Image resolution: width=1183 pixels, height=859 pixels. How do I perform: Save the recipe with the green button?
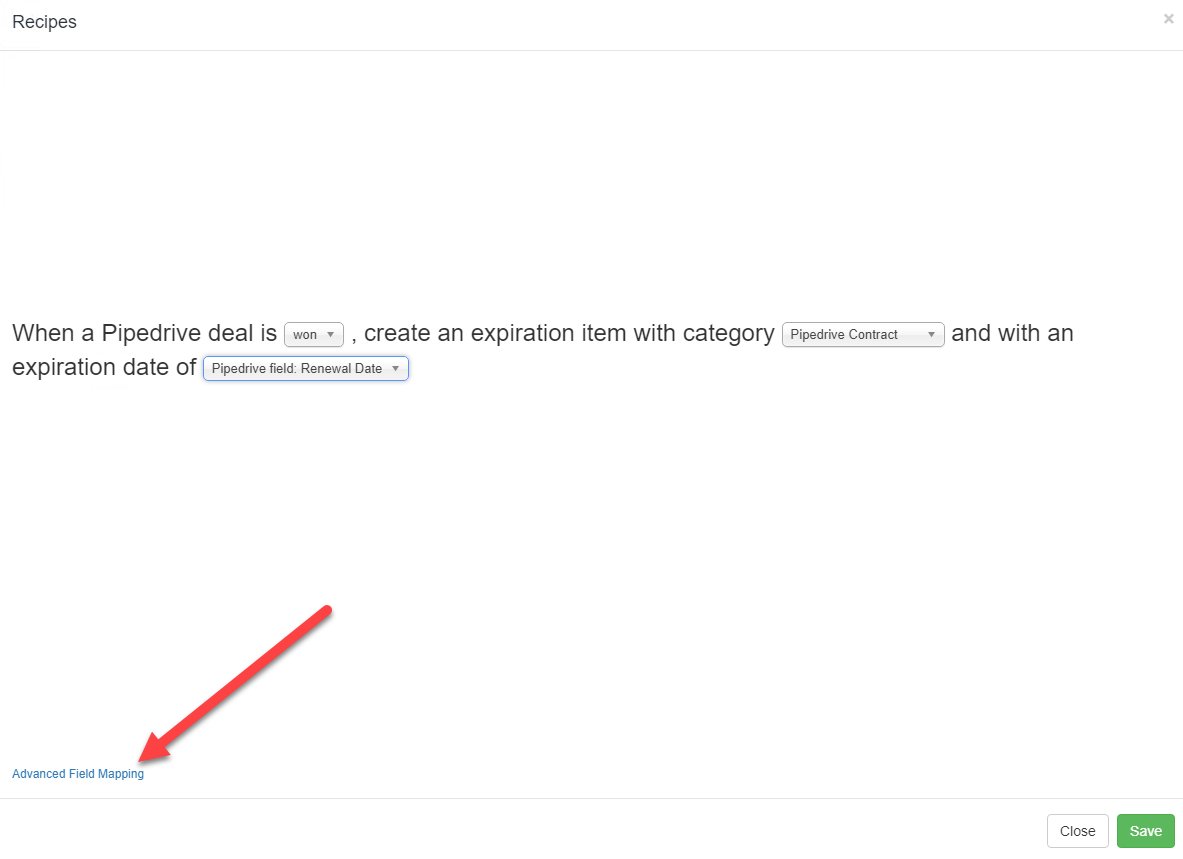(x=1145, y=831)
